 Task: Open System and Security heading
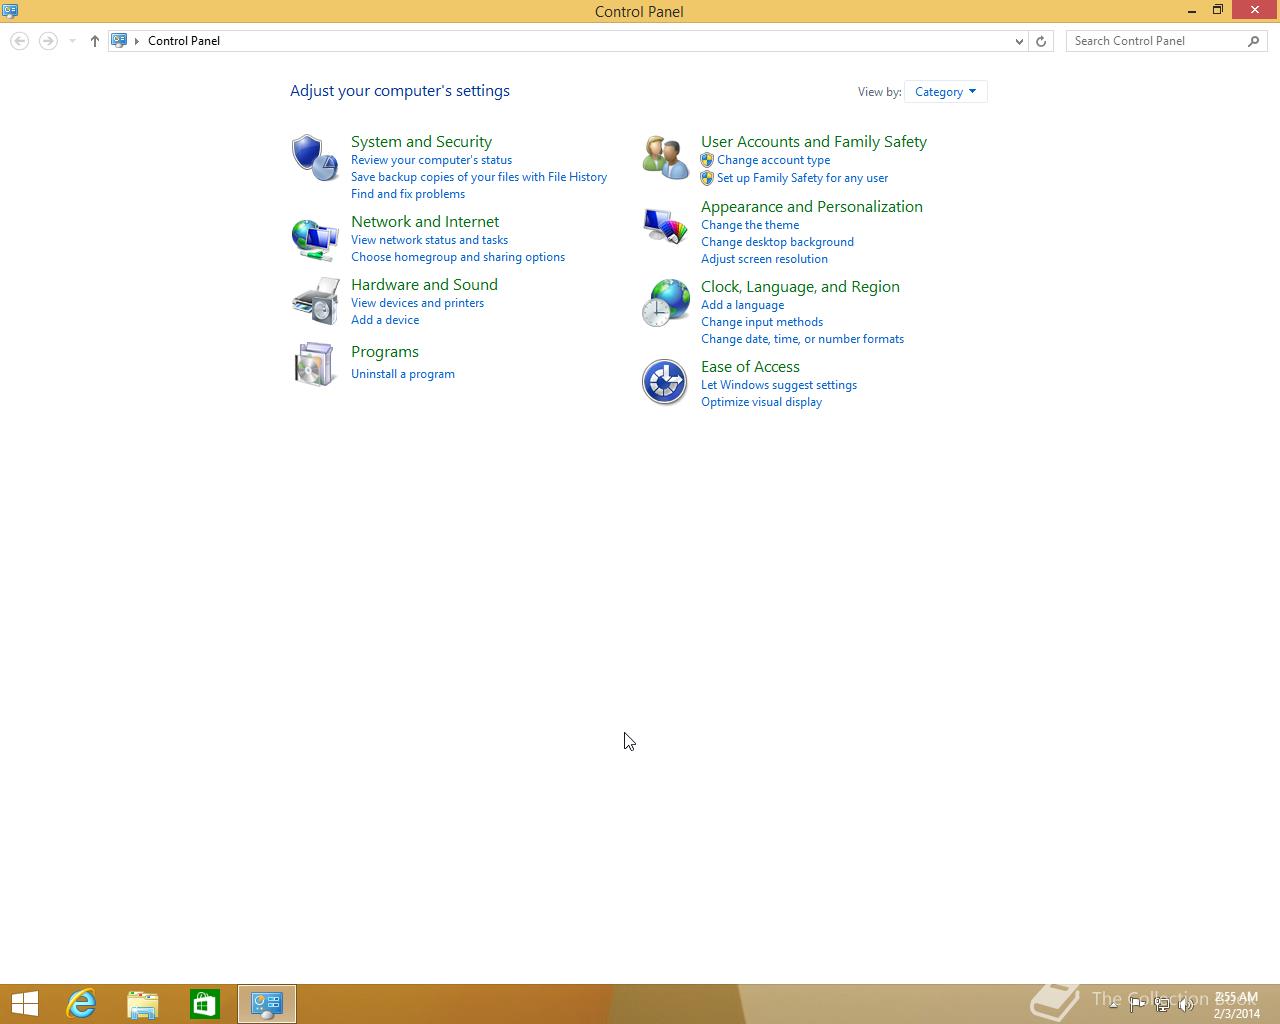click(421, 142)
